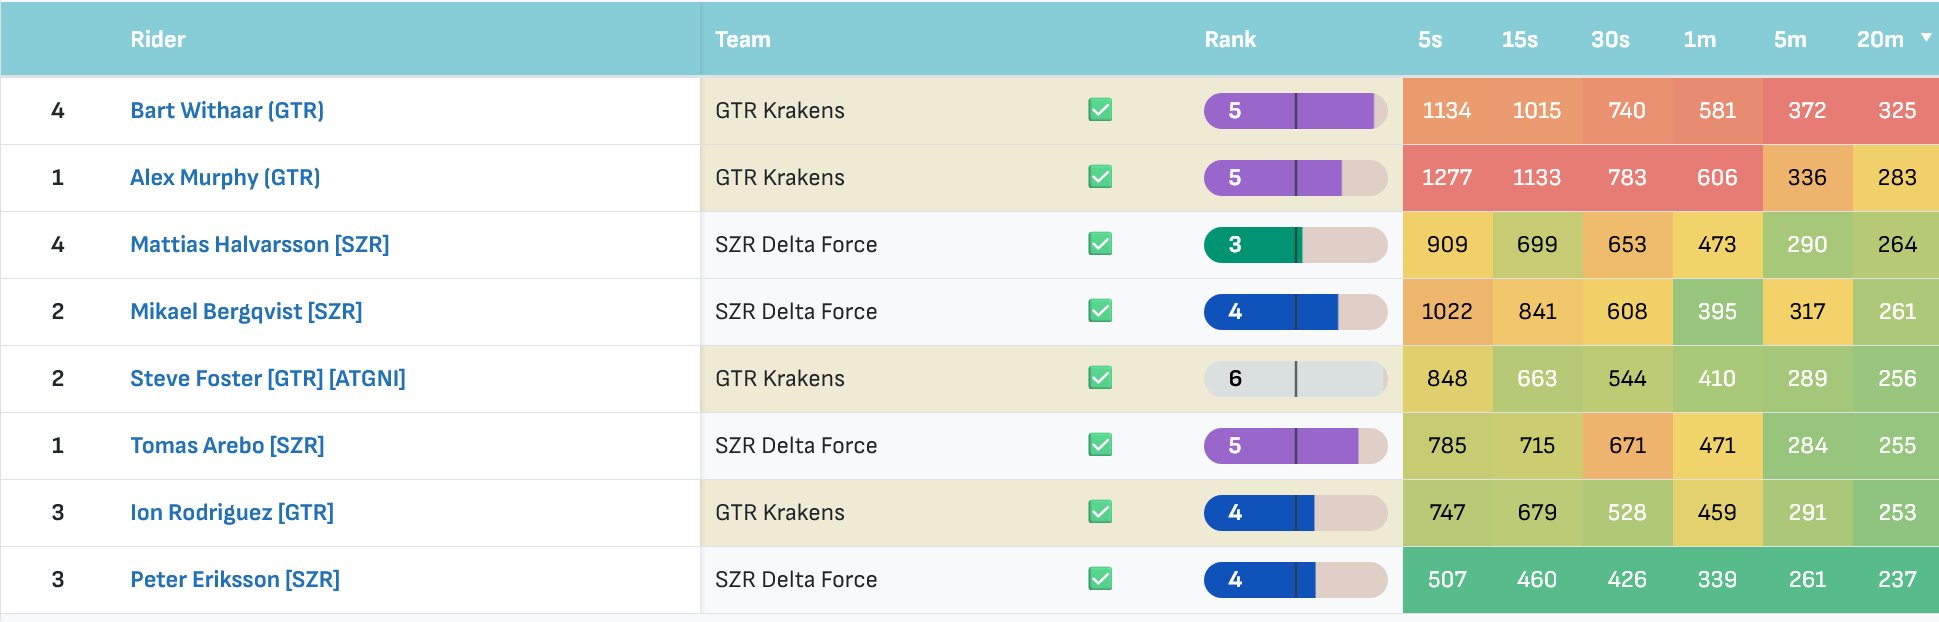Sort the table by 5s column

(x=1430, y=40)
